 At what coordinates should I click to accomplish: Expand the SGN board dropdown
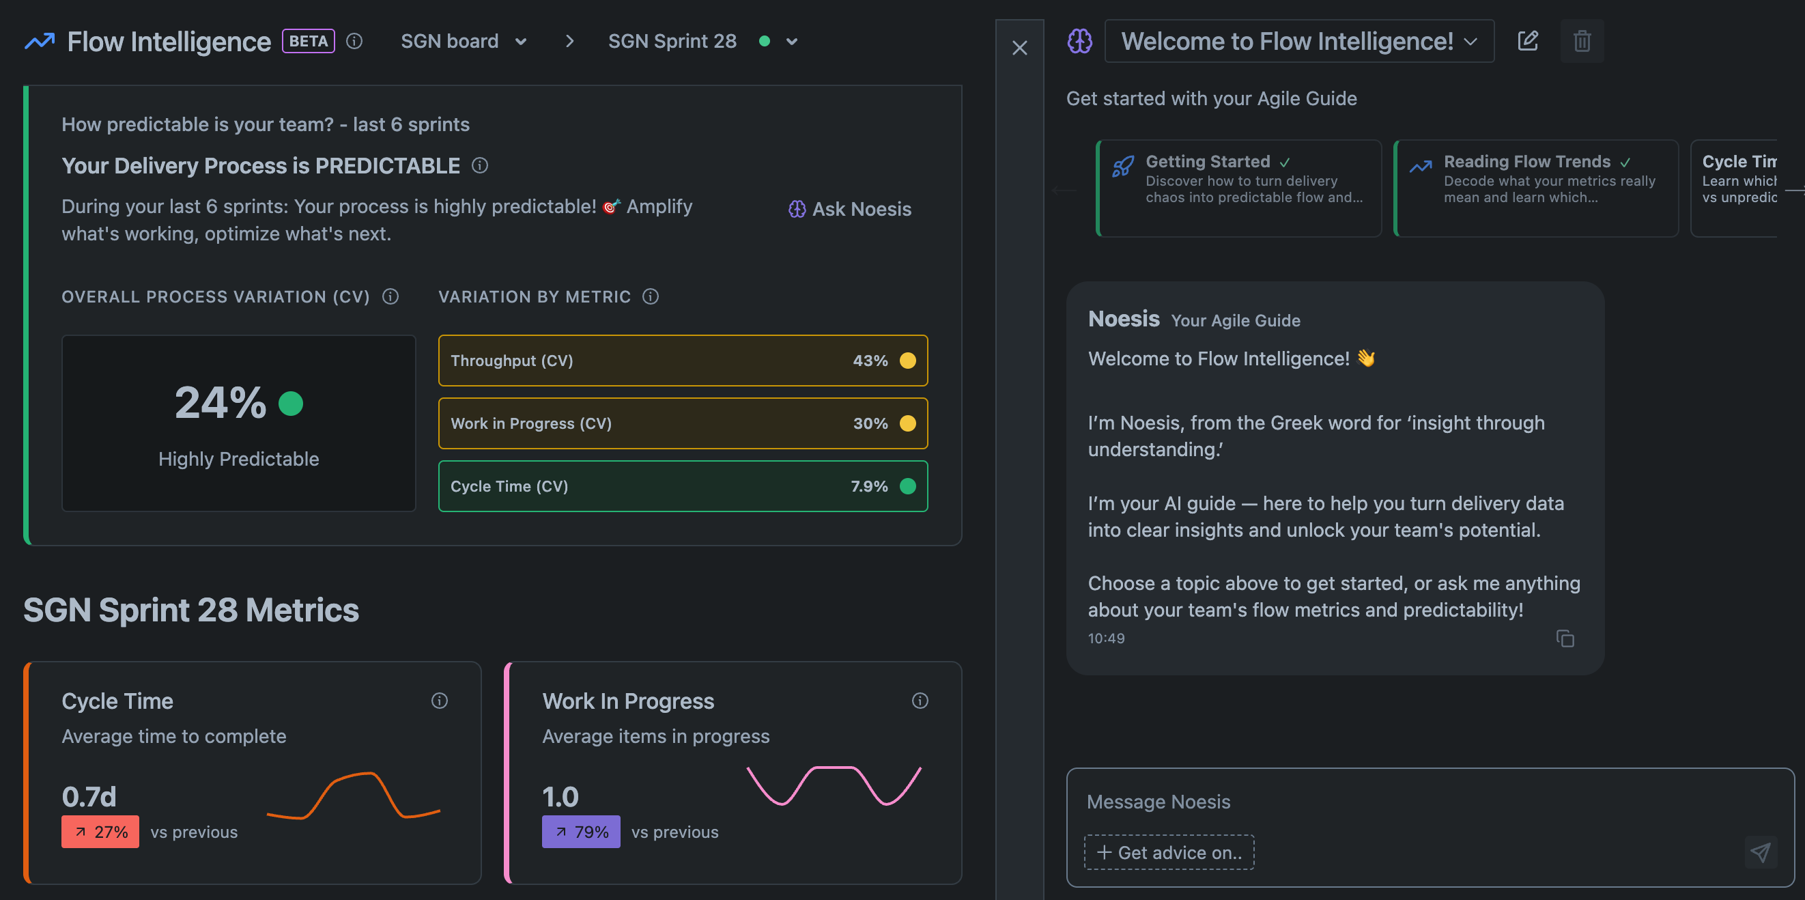pyautogui.click(x=464, y=41)
